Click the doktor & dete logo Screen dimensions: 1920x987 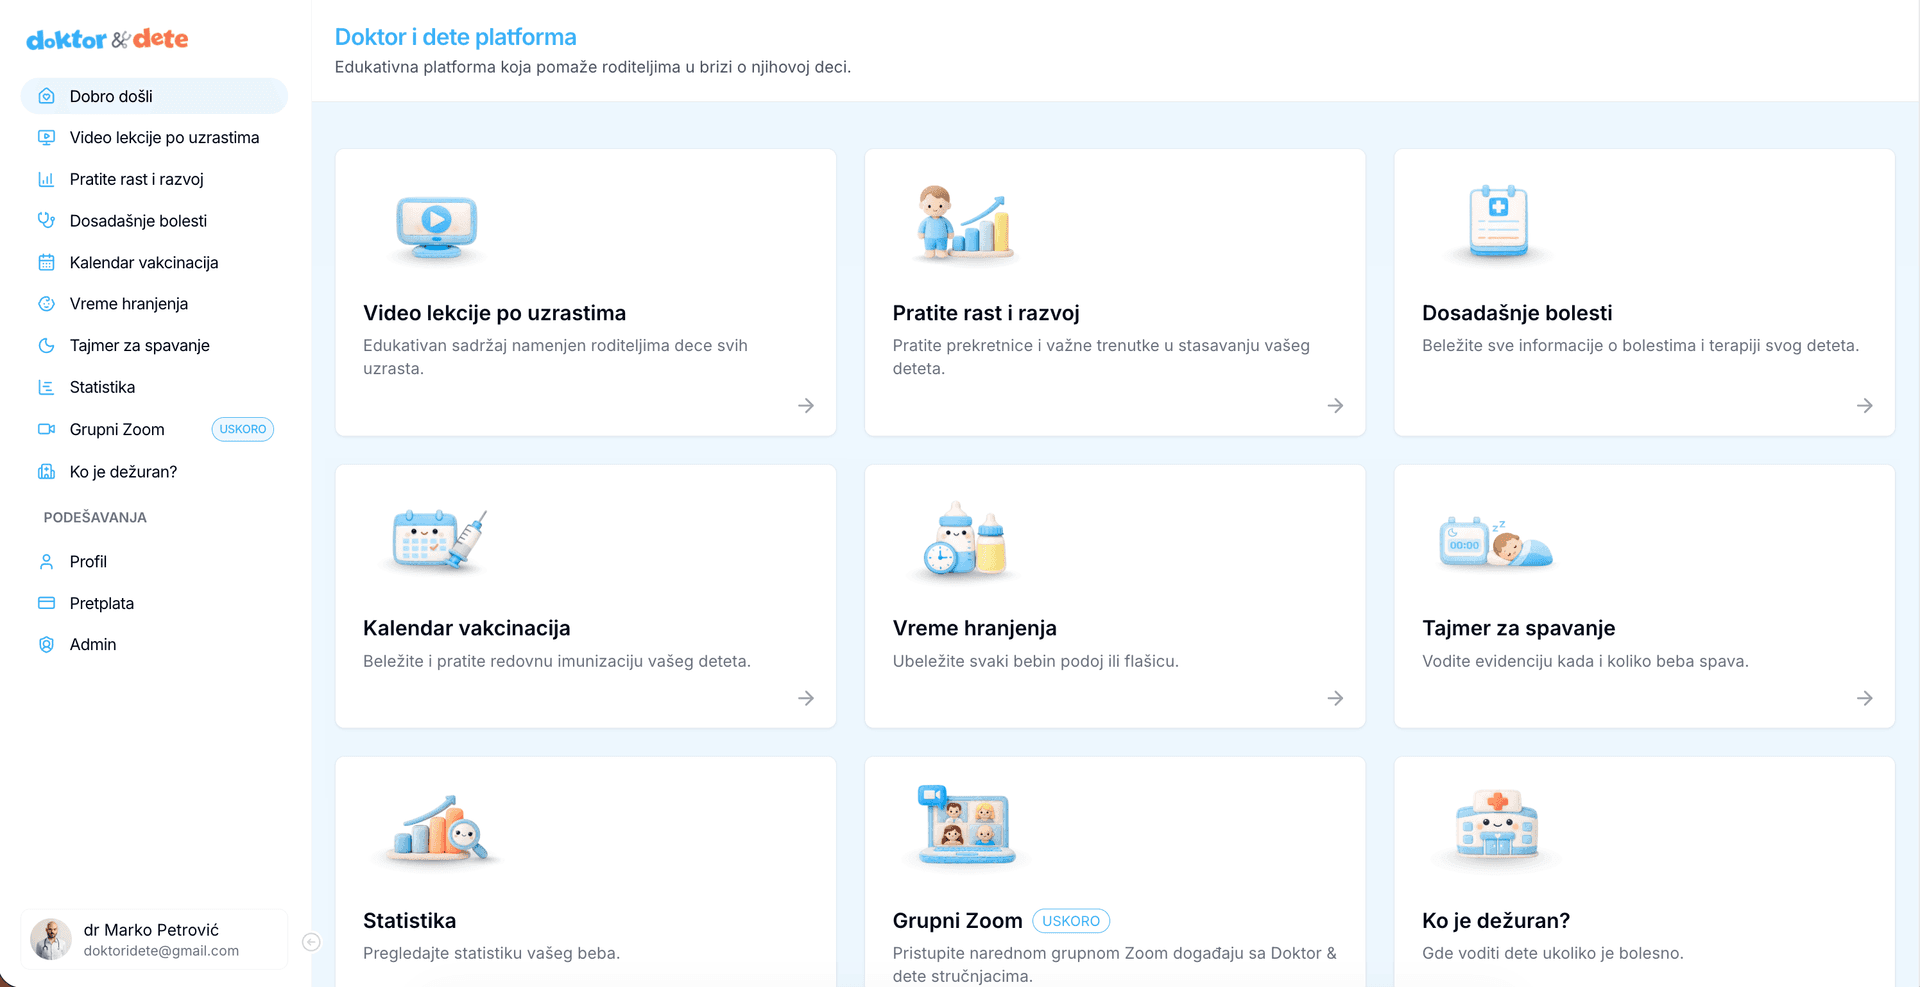[x=107, y=40]
